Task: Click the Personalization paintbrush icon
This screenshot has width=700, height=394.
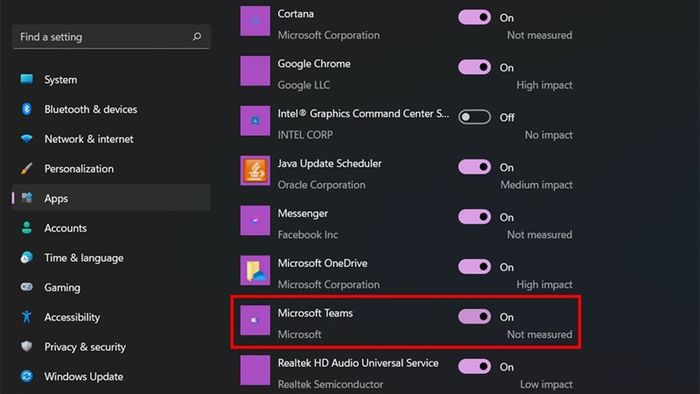Action: (x=27, y=169)
